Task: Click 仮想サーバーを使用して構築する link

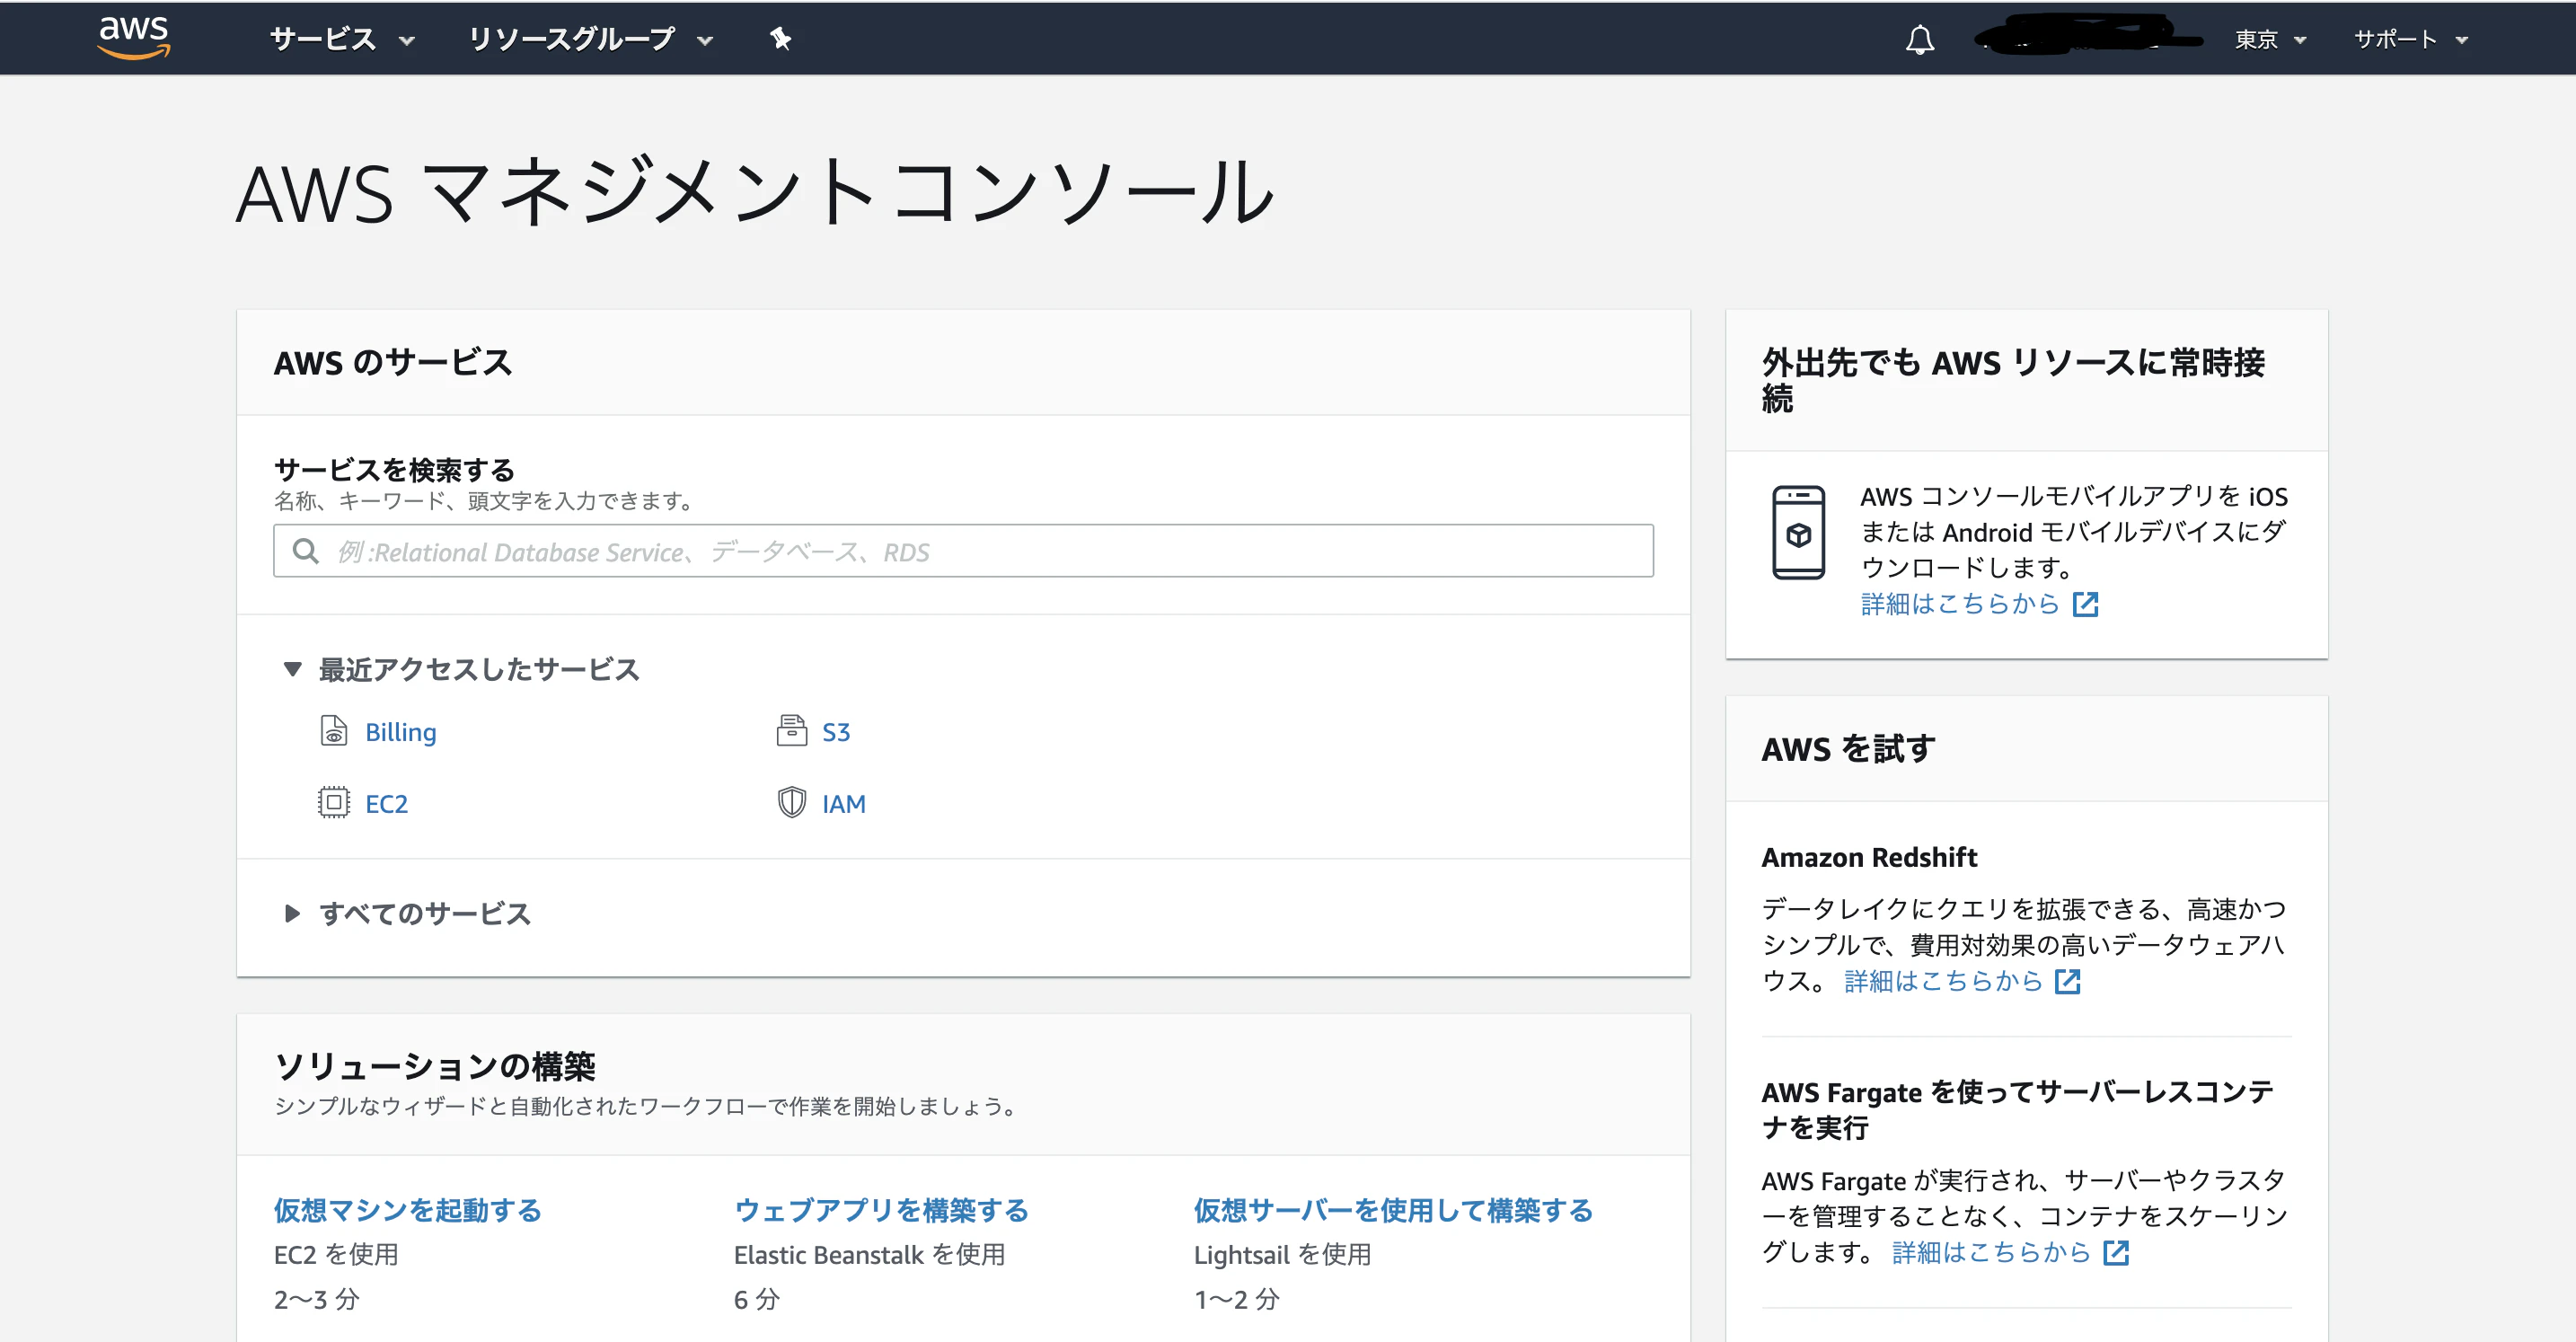Action: (1393, 1210)
